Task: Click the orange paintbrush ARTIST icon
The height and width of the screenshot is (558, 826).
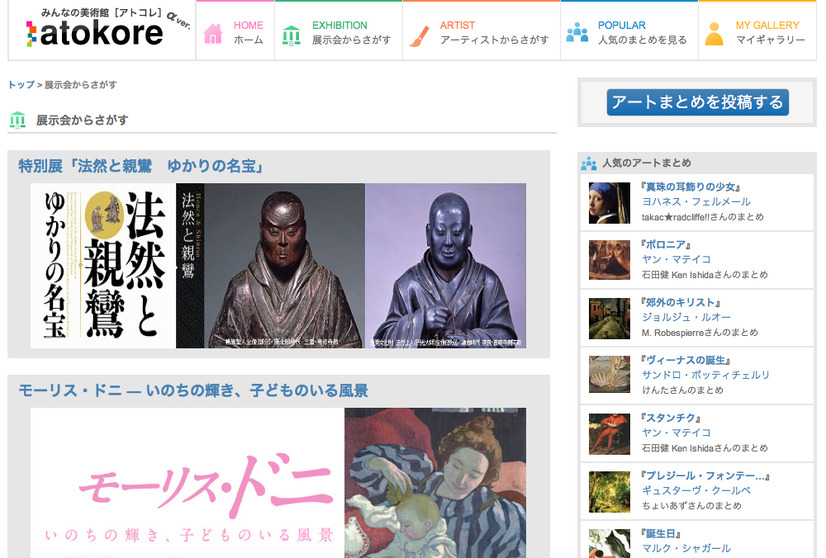Action: (419, 36)
